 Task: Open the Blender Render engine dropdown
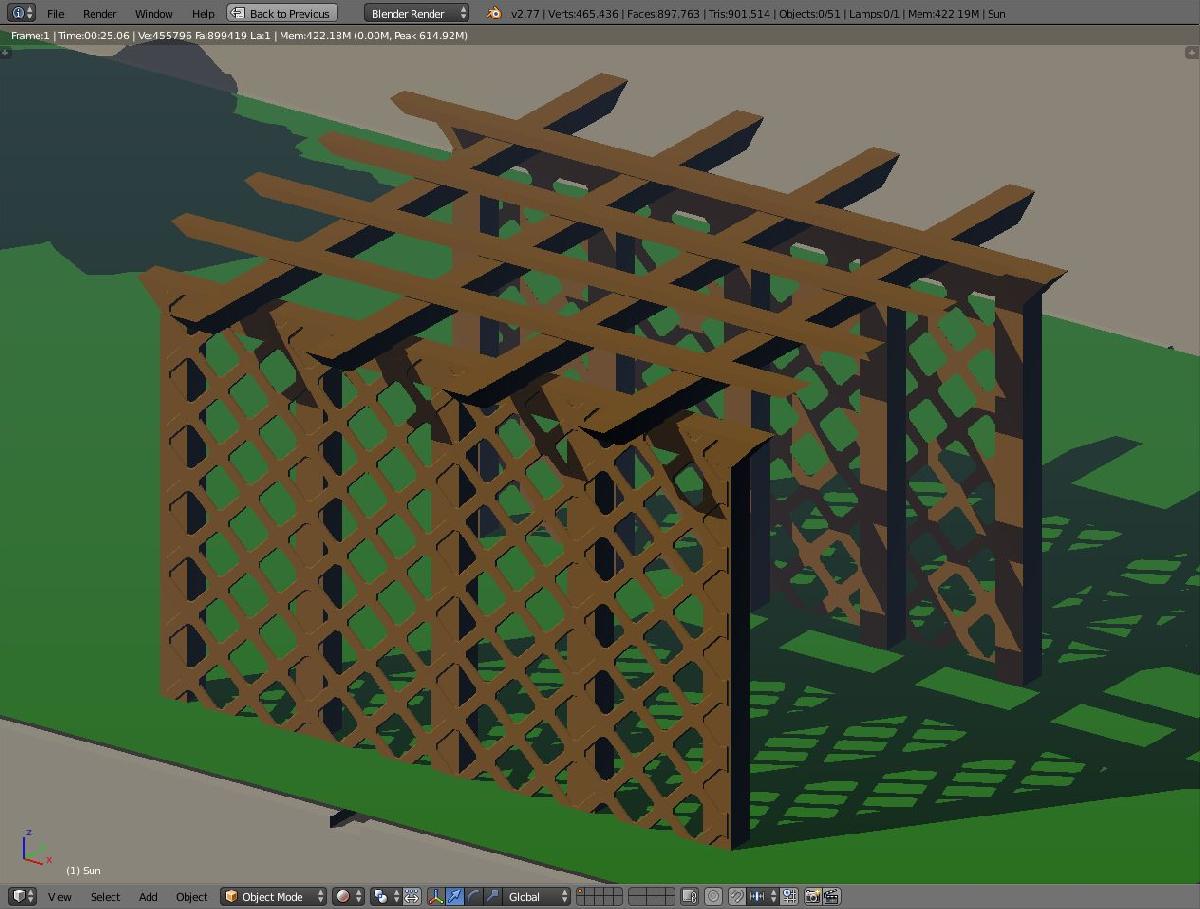(x=417, y=13)
